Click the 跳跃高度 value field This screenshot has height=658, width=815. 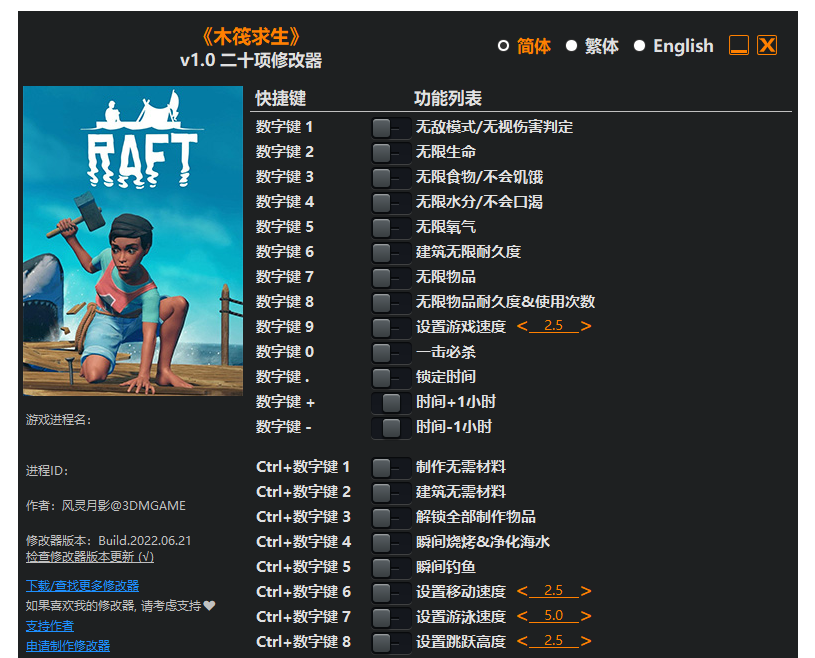(554, 641)
